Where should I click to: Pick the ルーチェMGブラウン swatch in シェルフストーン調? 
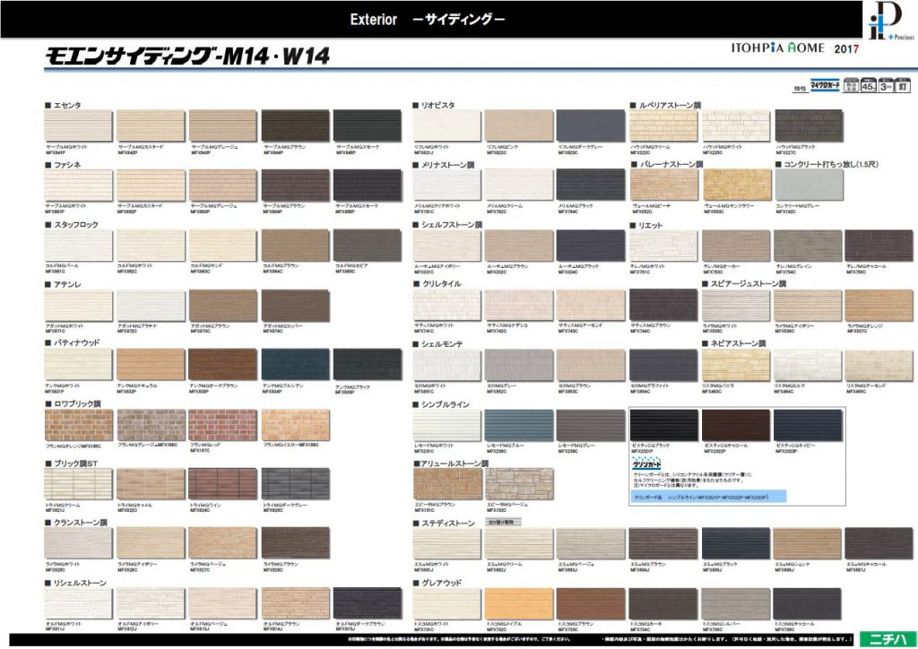click(519, 245)
